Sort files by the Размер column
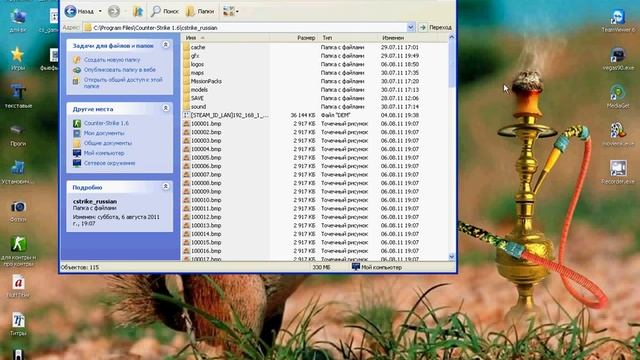This screenshot has width=640, height=360. (x=294, y=38)
